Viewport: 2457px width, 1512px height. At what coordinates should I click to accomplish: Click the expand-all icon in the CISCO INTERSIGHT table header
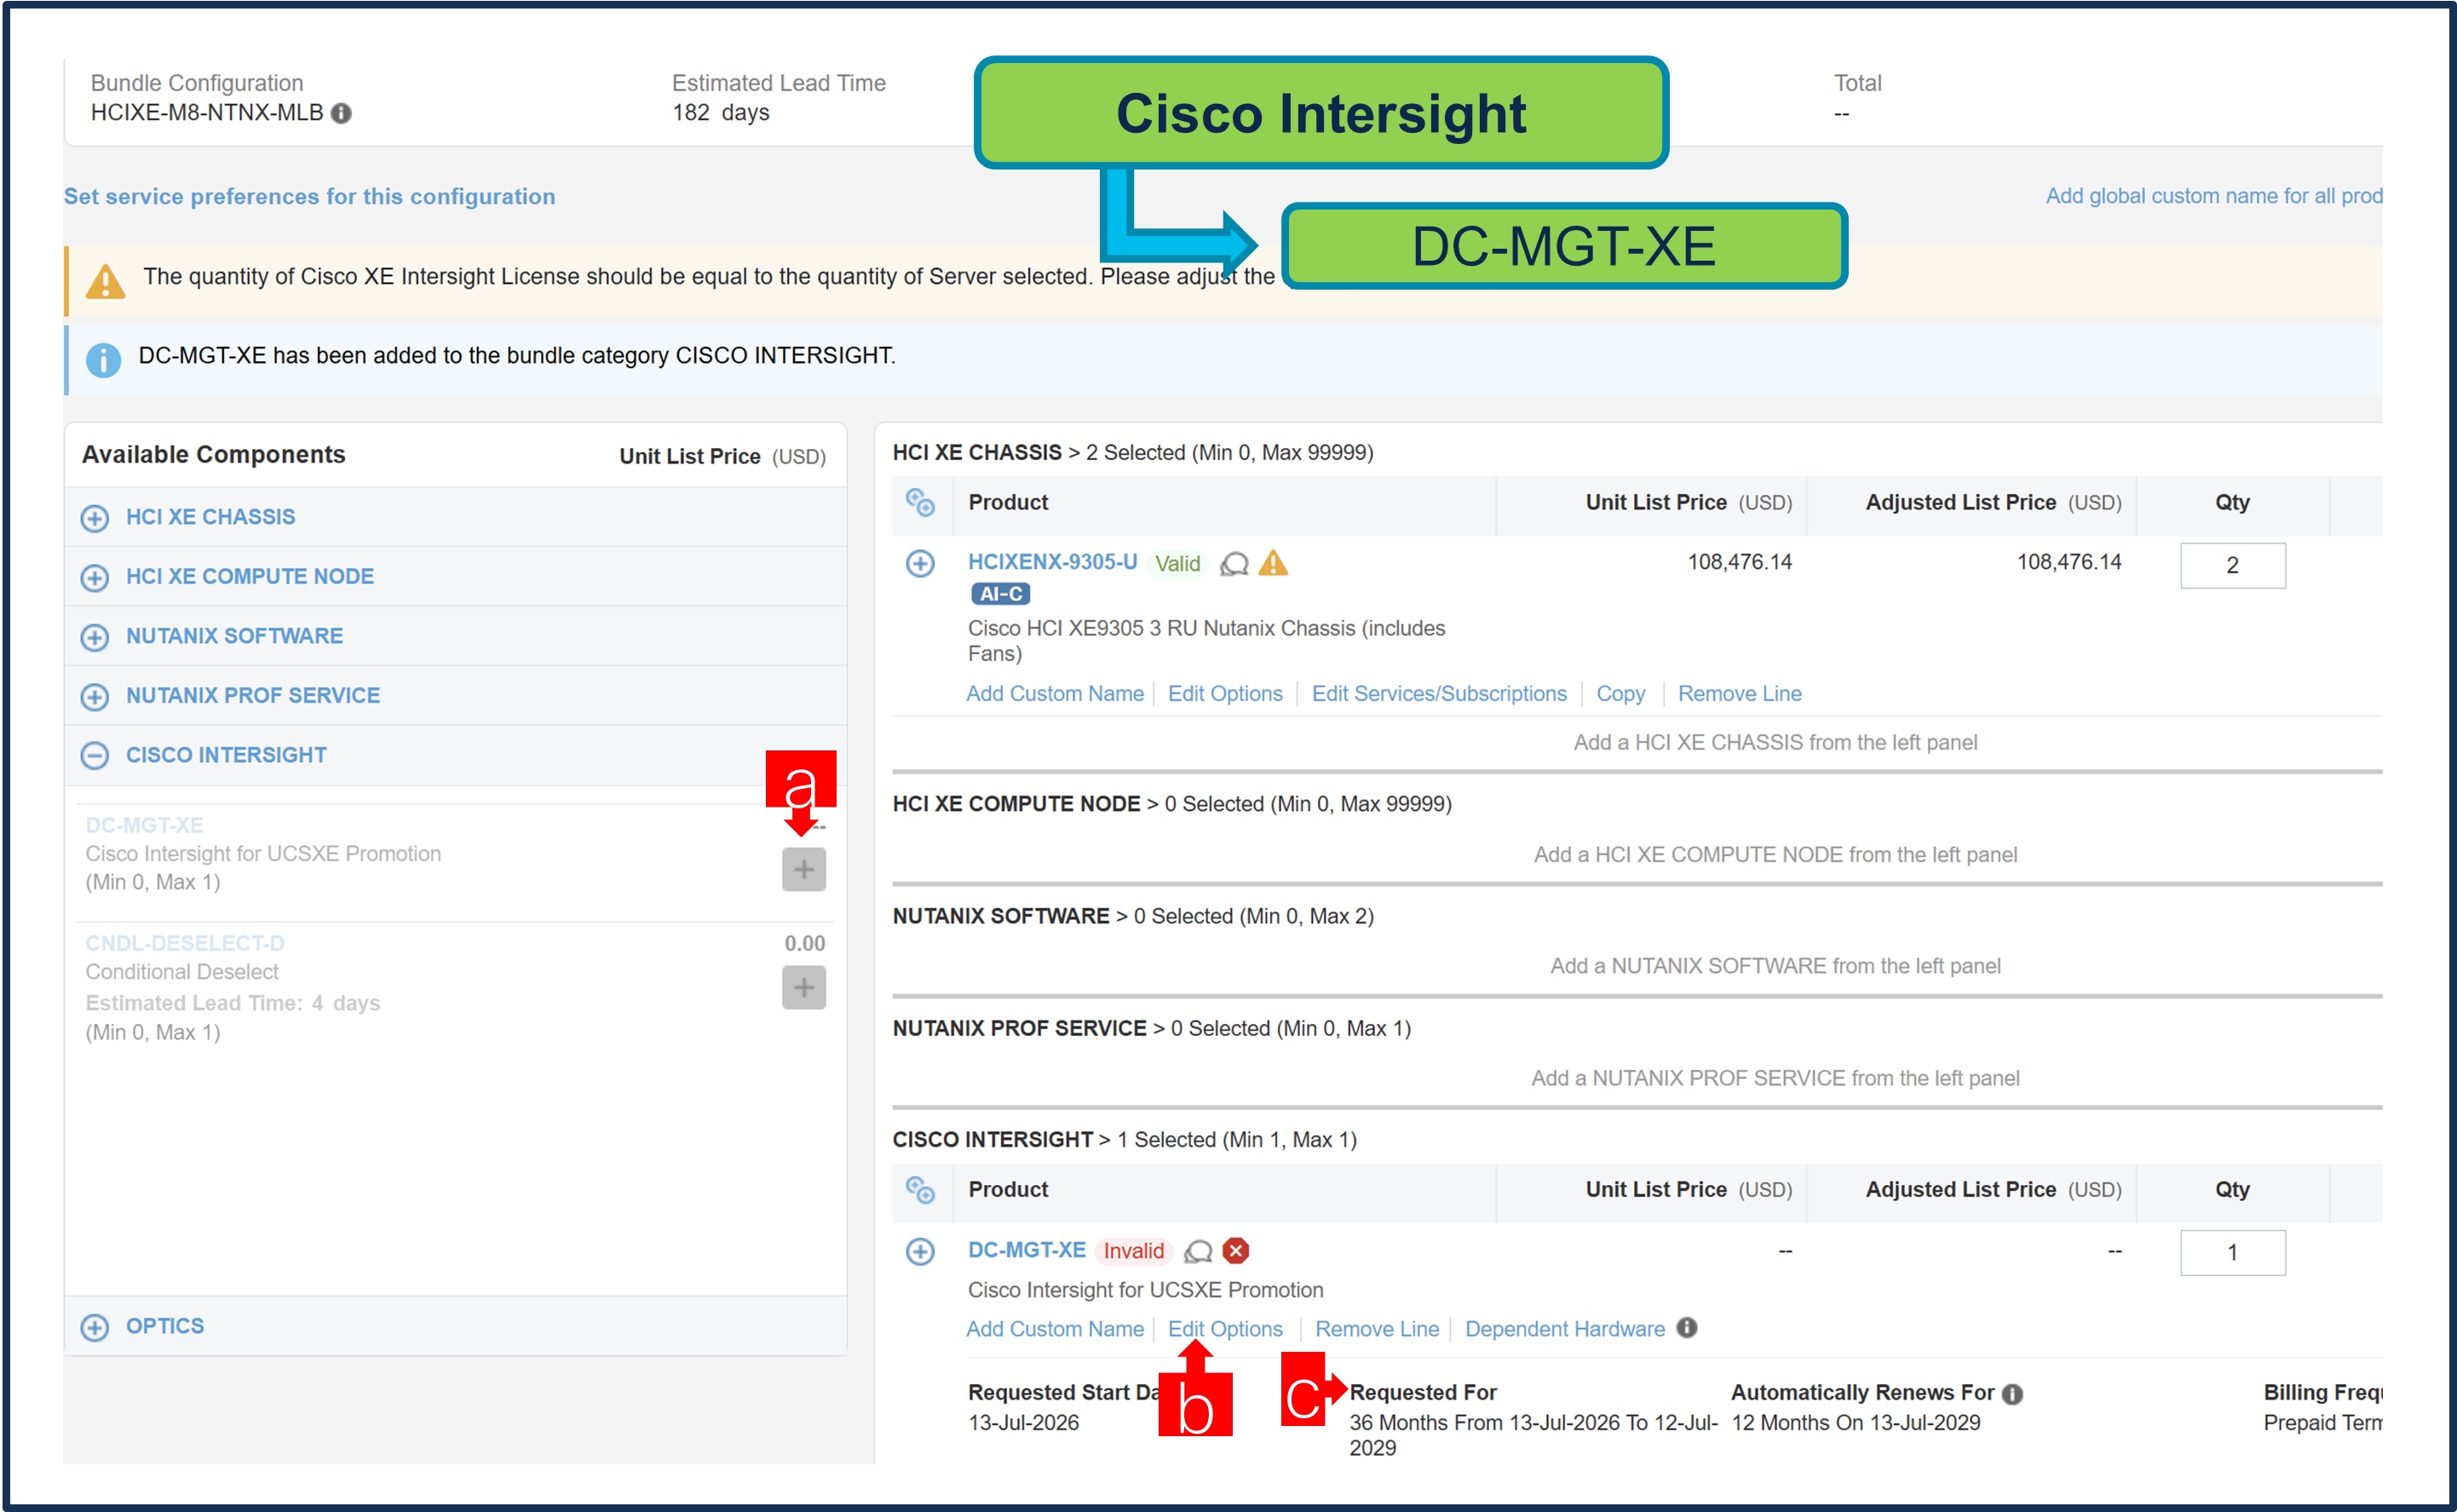920,1190
